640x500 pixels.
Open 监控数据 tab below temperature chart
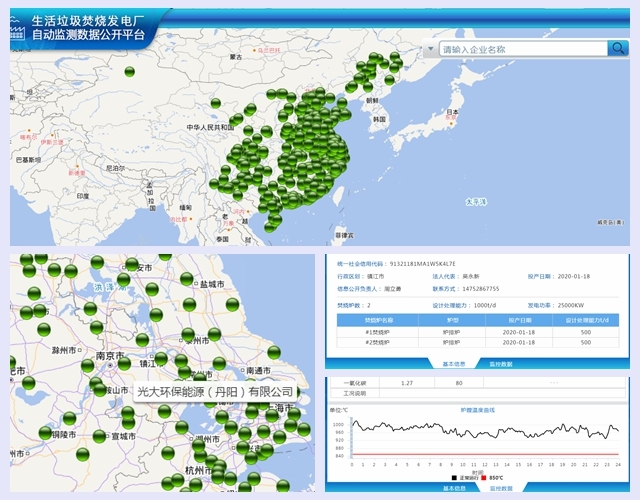point(501,489)
